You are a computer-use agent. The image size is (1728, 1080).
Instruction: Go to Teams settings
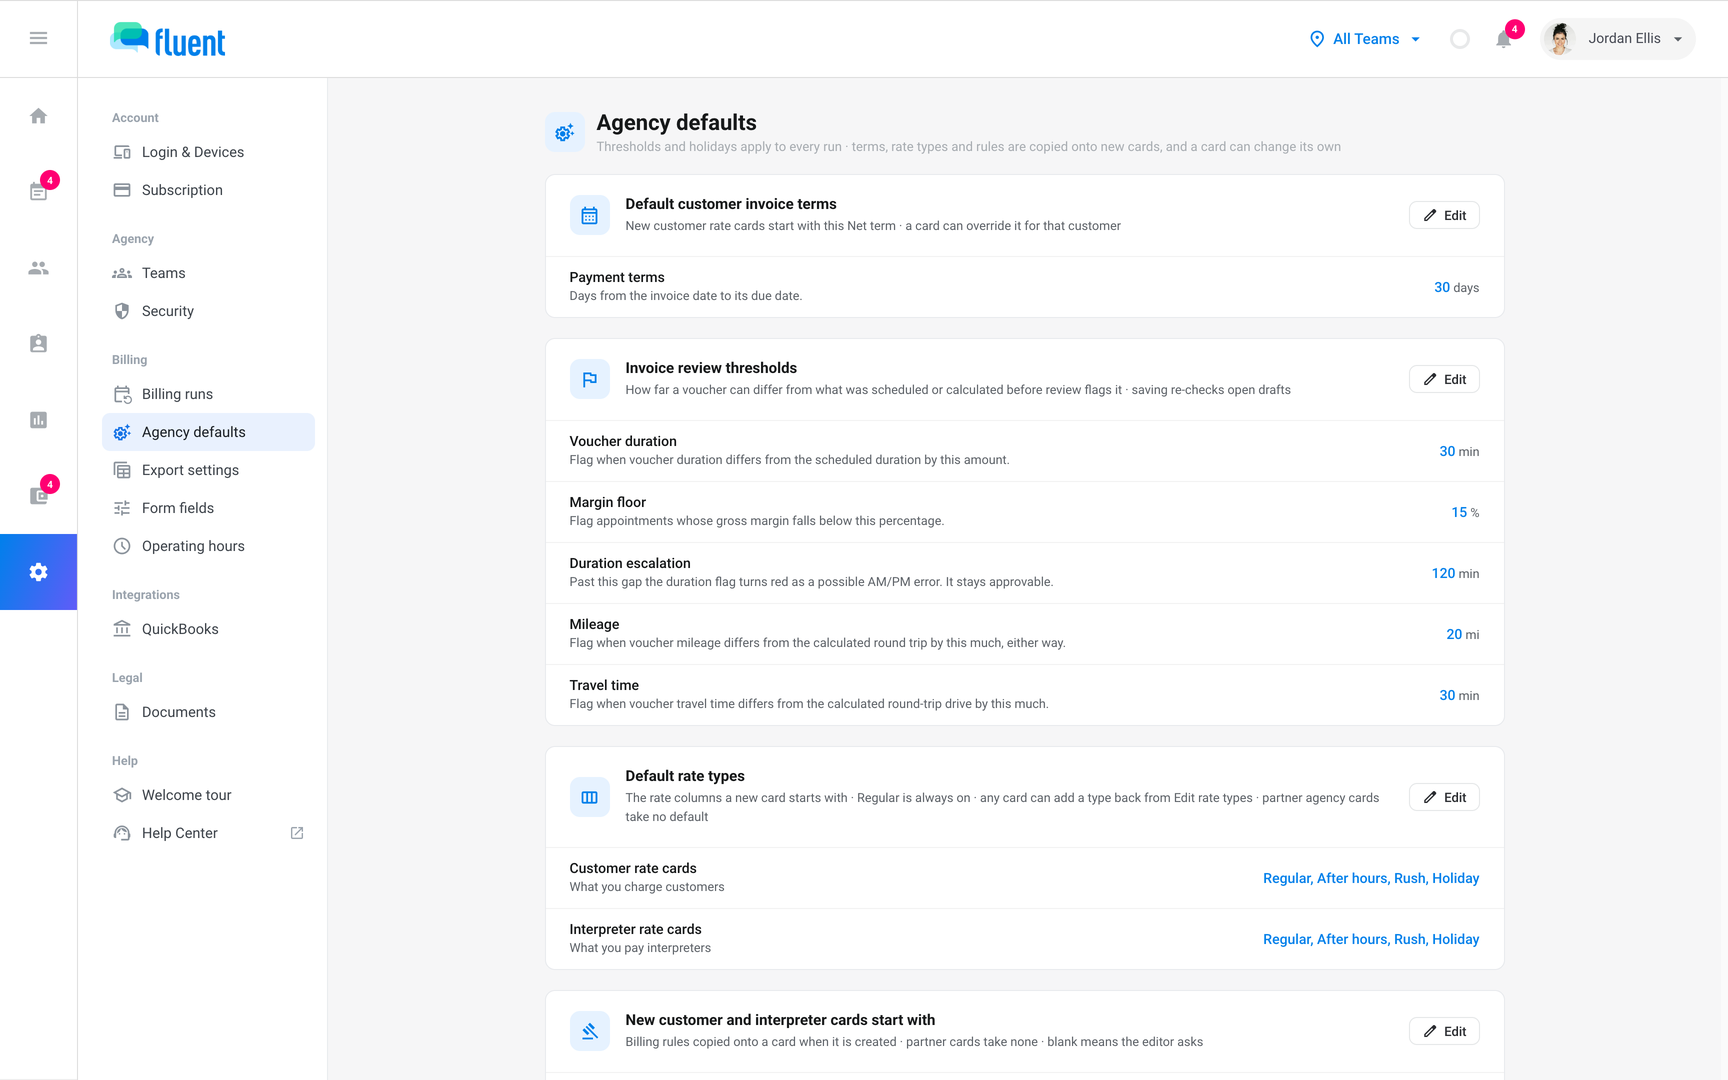tap(208, 273)
